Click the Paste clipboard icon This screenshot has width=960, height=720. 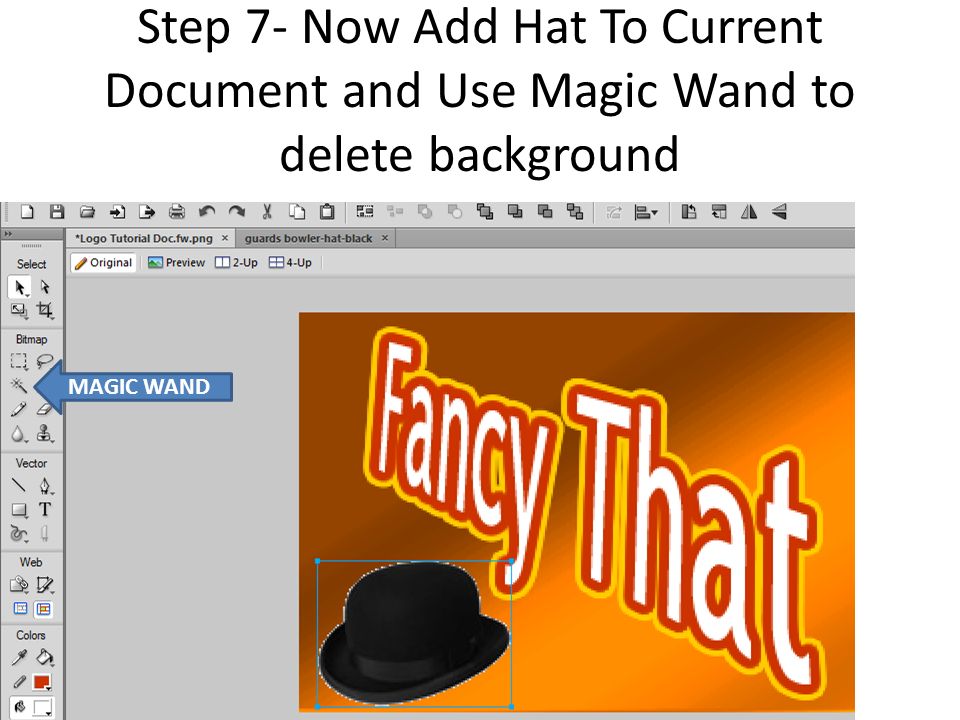point(327,212)
